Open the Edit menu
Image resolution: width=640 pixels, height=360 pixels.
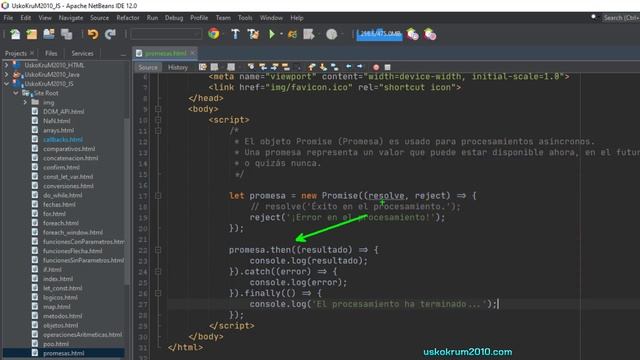(26, 18)
